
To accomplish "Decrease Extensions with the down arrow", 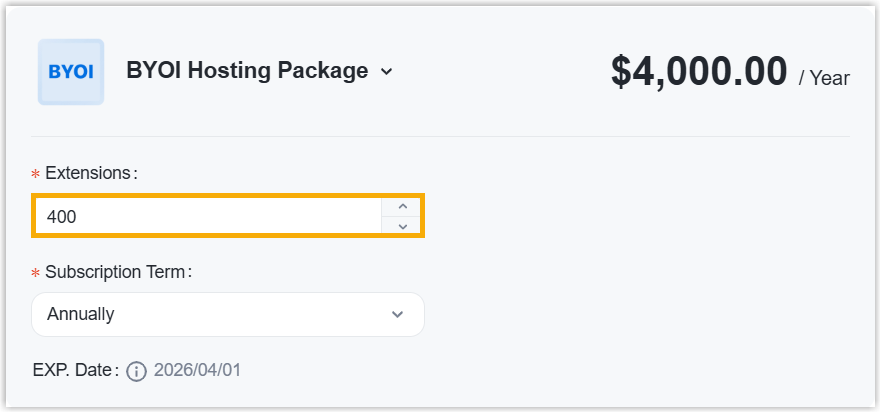I will click(x=402, y=226).
